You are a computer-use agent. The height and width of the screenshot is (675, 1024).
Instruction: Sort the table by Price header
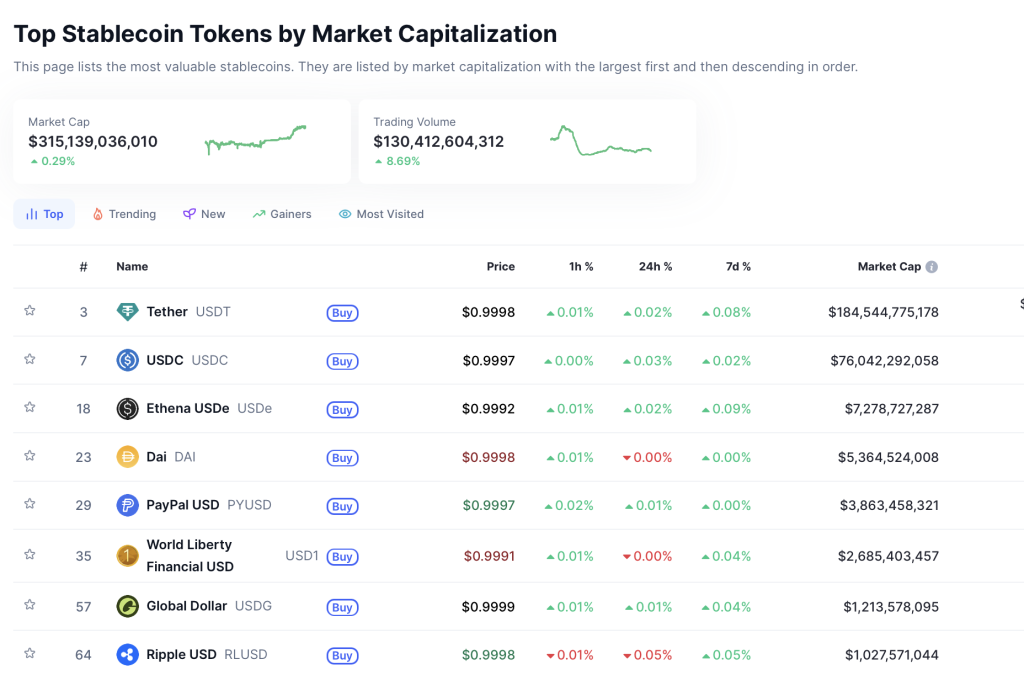tap(500, 267)
